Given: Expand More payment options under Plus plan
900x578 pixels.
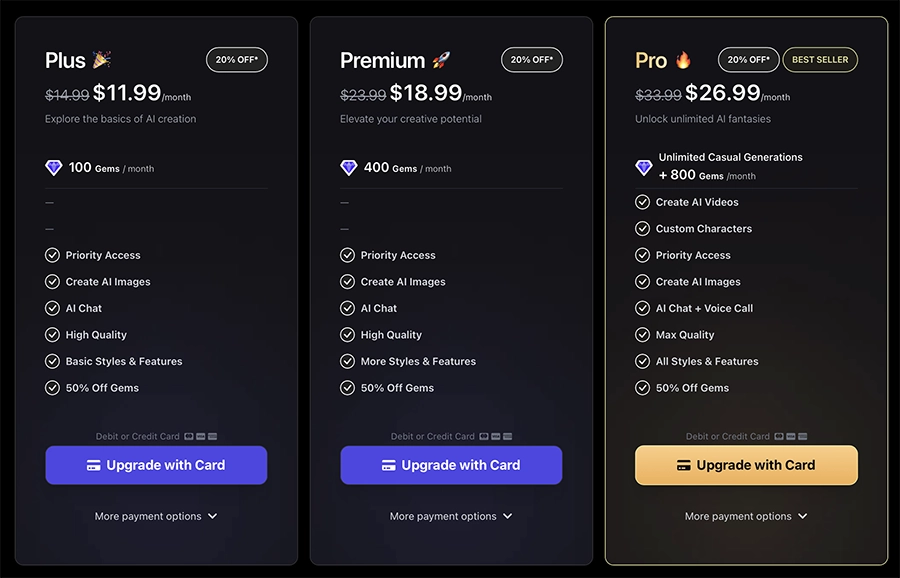Looking at the screenshot, I should [156, 517].
